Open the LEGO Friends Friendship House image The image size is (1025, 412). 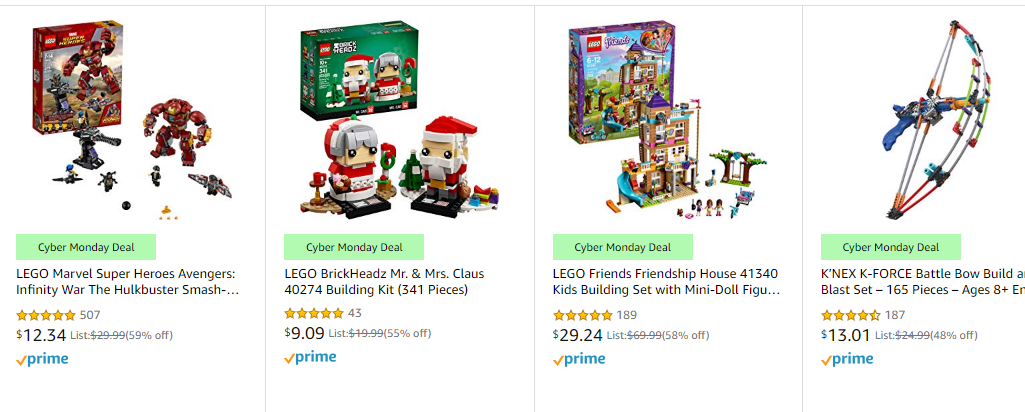point(668,119)
